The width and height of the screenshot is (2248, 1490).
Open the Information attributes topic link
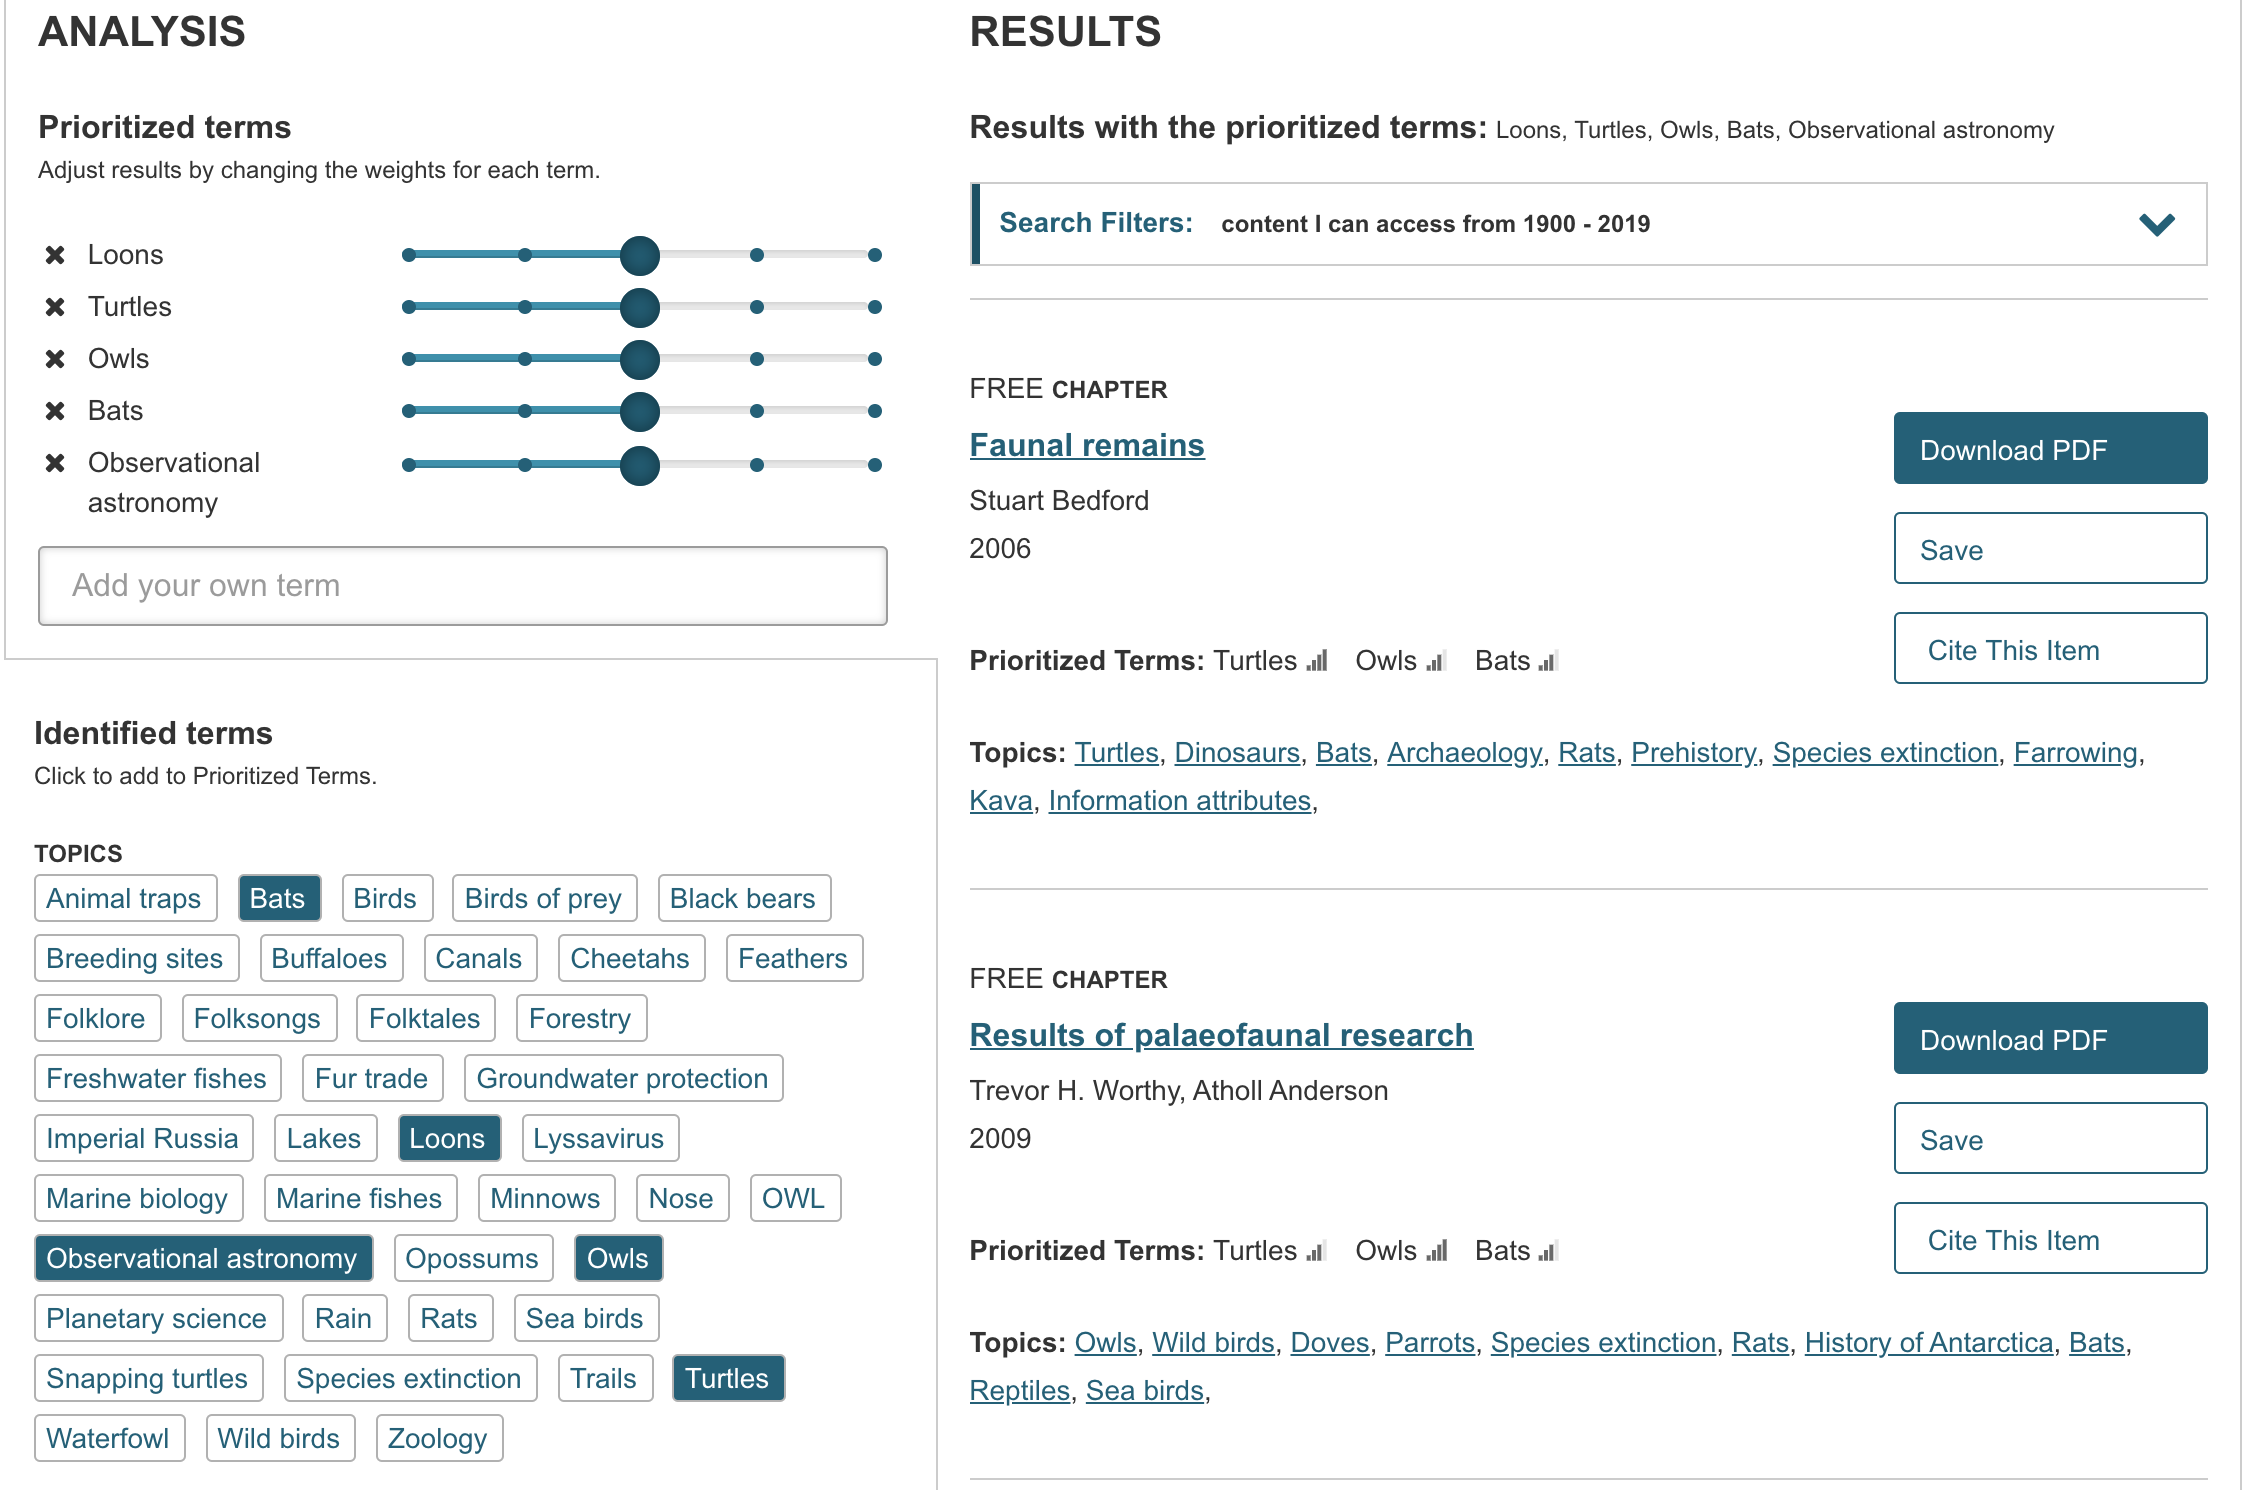pyautogui.click(x=1180, y=801)
